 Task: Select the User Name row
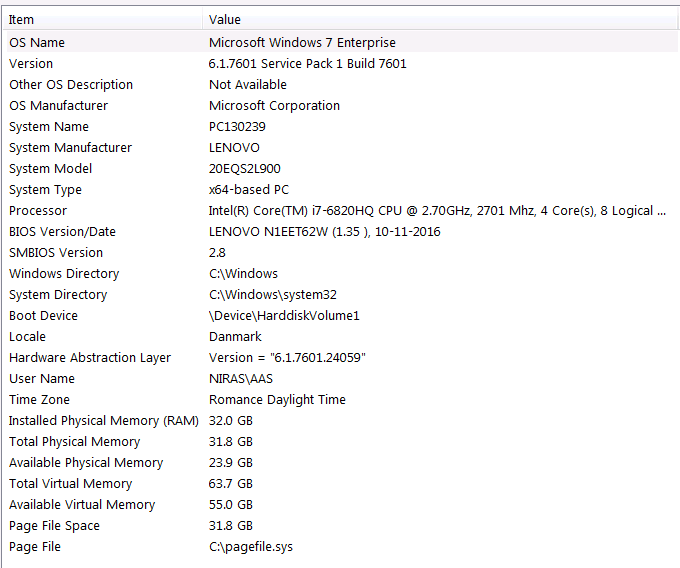[x=342, y=379]
